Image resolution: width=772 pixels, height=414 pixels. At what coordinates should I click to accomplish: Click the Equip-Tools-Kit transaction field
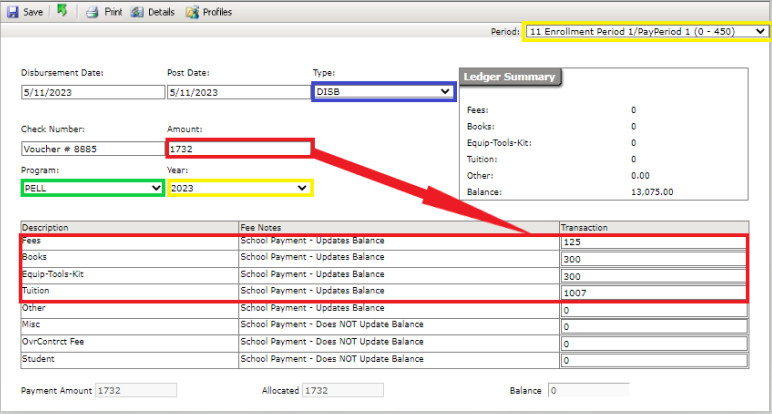[654, 276]
